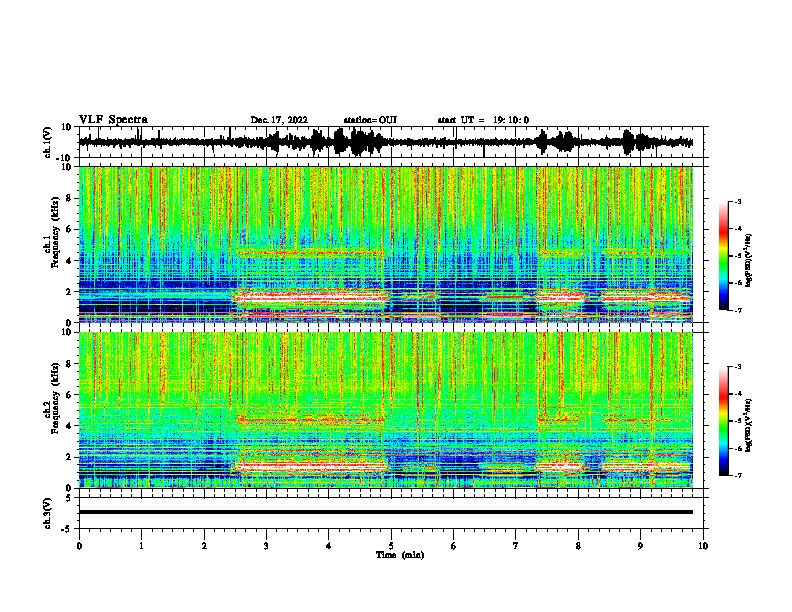Click the "4" kHz tick on ch.2 spectrogram

pyautogui.click(x=70, y=426)
